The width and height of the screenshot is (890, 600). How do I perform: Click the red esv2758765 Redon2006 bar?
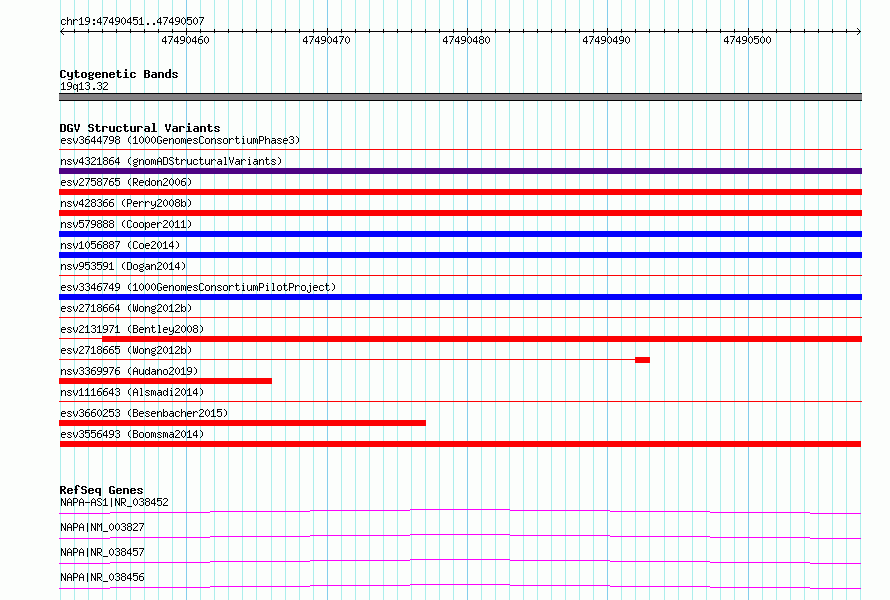(x=460, y=192)
